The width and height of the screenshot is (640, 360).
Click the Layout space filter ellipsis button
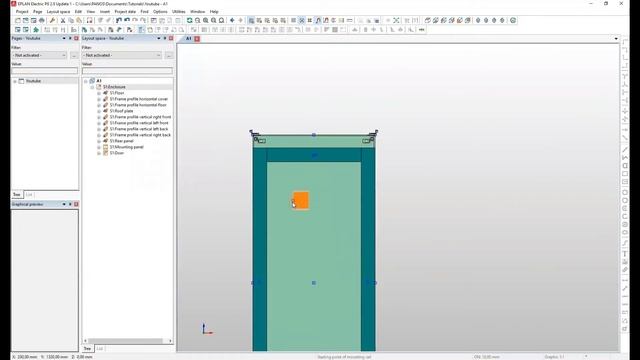pos(169,55)
